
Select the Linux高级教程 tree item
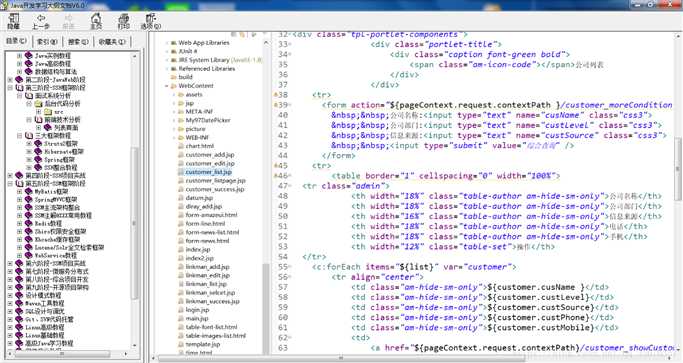pos(45,327)
